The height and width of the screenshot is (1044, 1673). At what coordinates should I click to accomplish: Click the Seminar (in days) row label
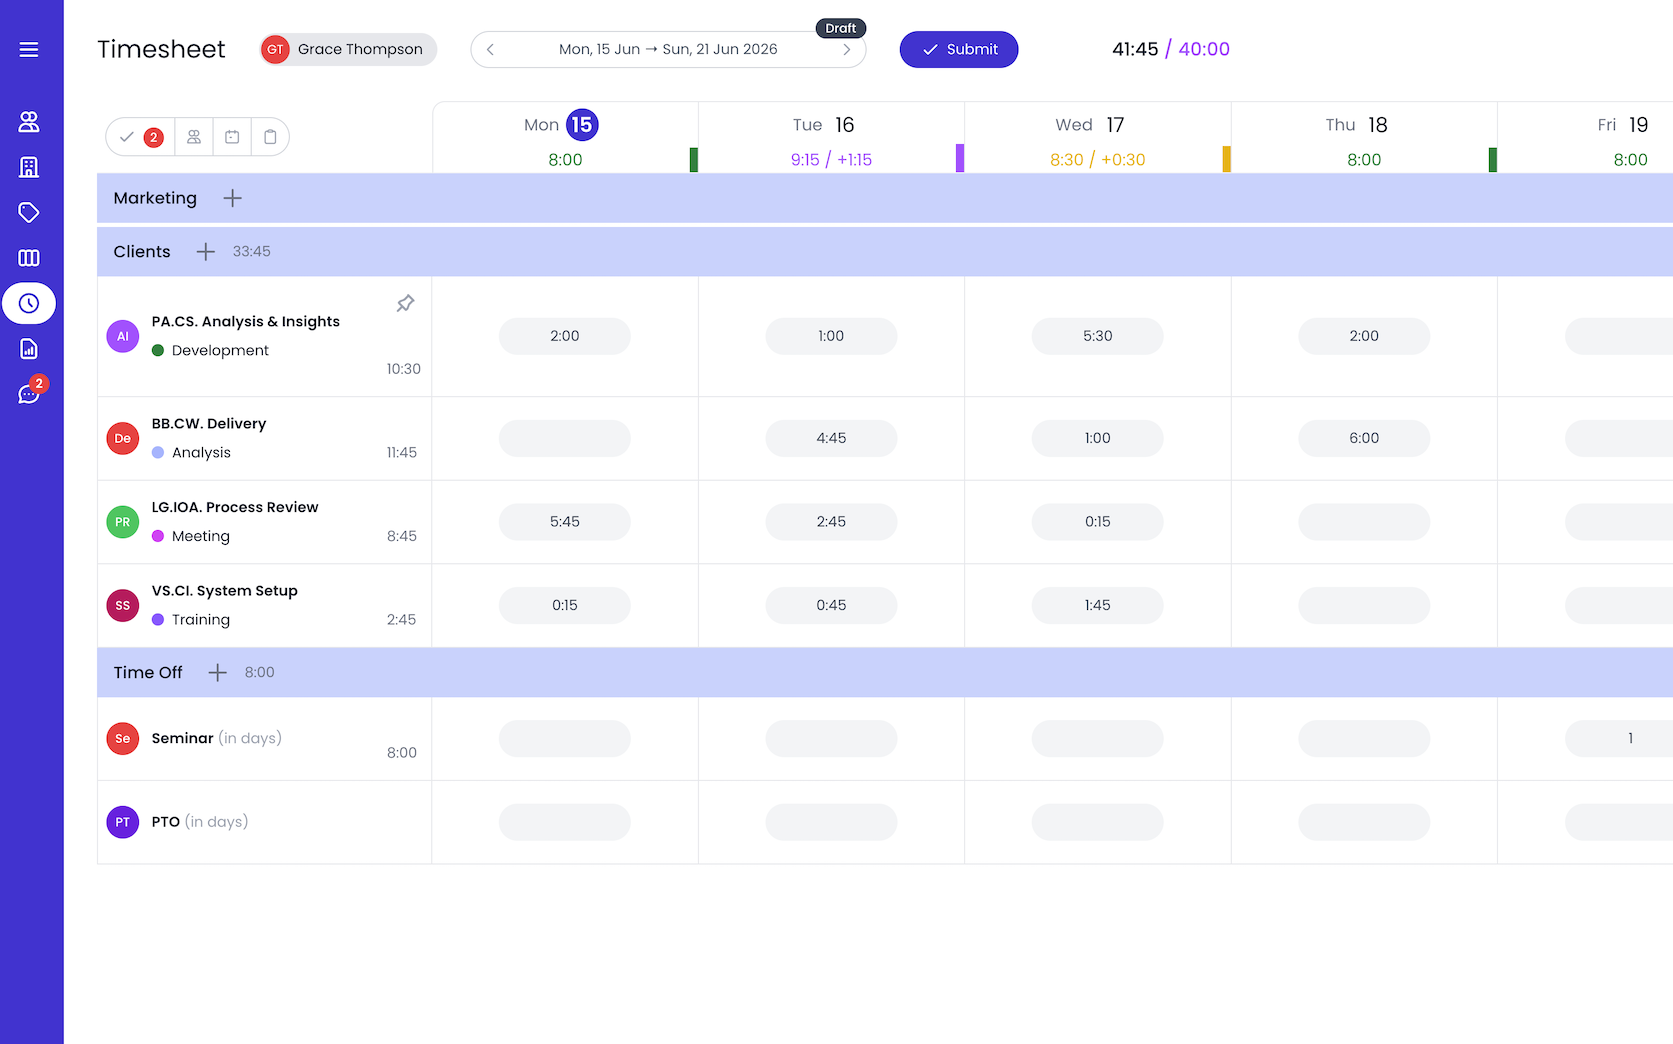coord(217,738)
